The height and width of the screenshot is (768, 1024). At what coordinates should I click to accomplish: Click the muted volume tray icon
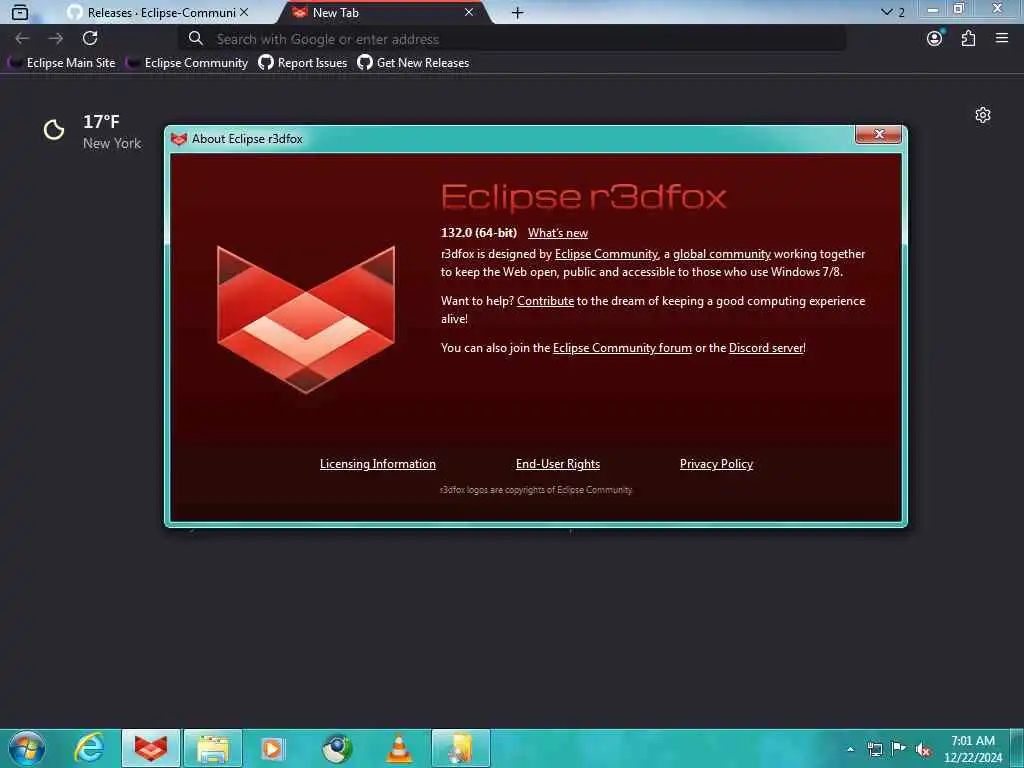(923, 749)
